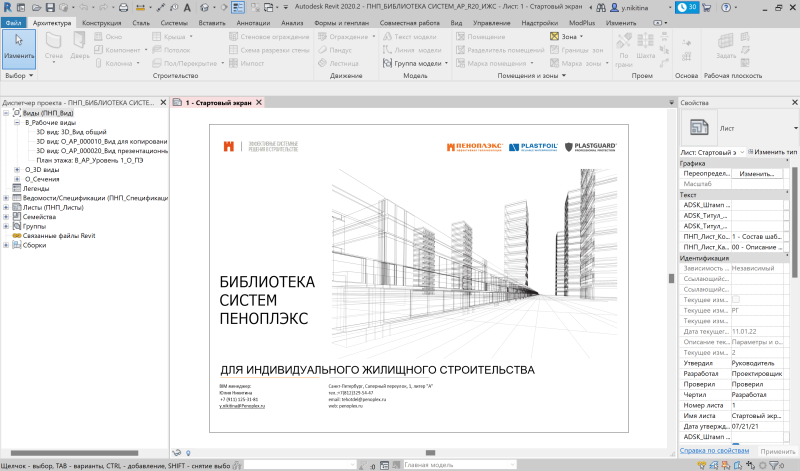Select the Окно (Window) tool
The height and width of the screenshot is (471, 800).
coord(109,37)
